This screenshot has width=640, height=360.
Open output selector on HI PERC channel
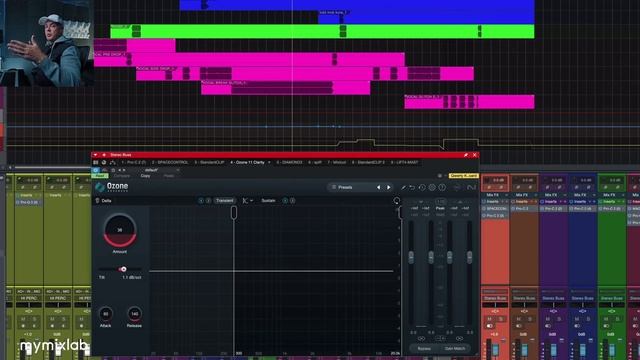29,298
